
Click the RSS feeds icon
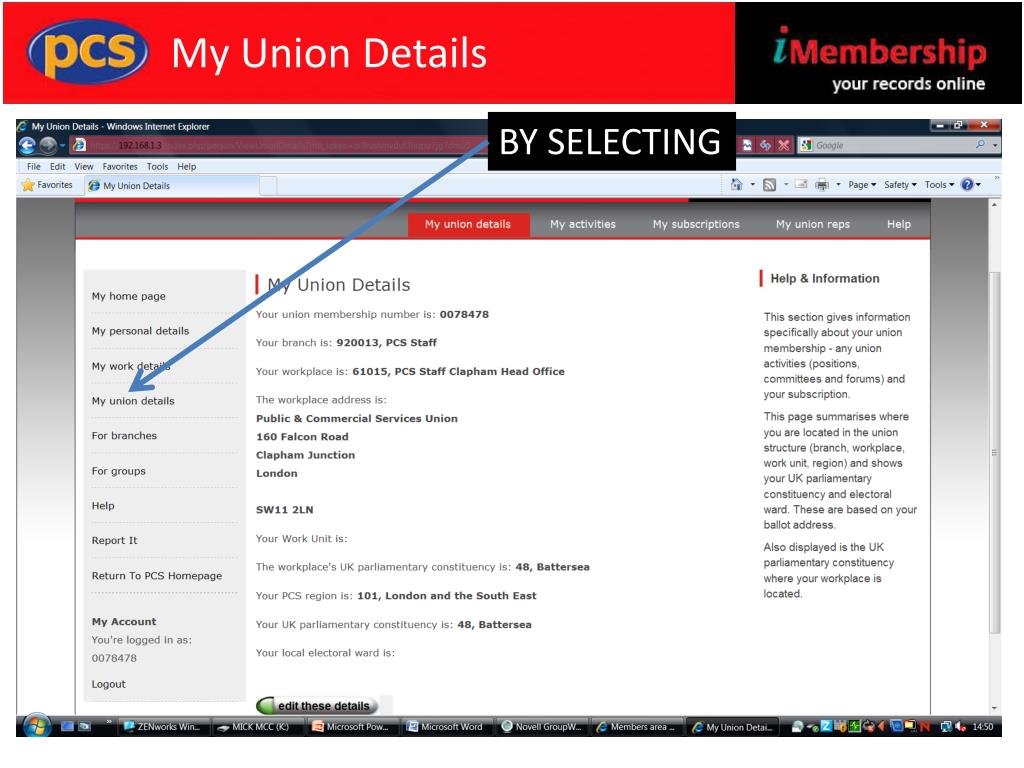769,185
